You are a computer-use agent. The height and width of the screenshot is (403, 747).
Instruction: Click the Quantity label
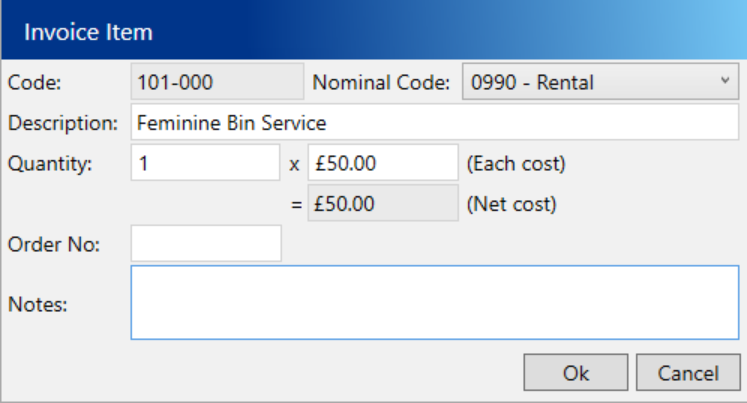click(49, 164)
